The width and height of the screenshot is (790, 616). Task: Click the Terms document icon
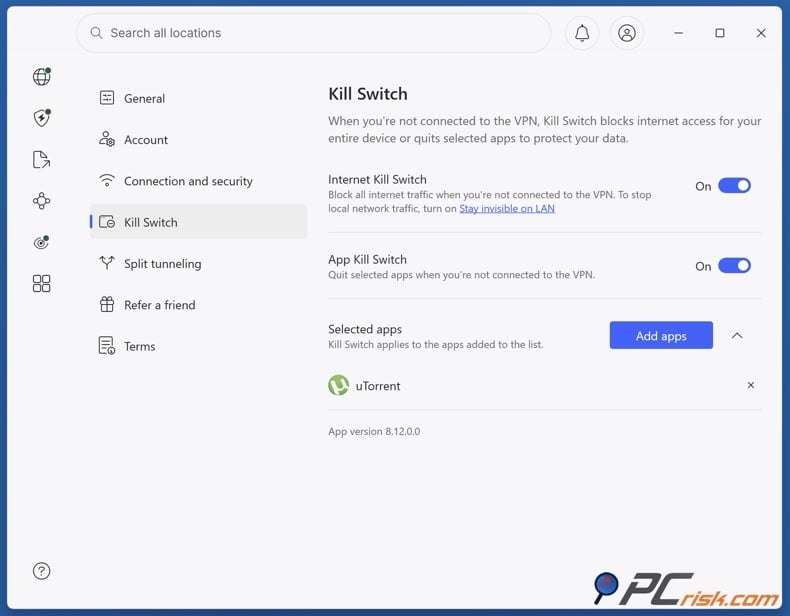(107, 346)
